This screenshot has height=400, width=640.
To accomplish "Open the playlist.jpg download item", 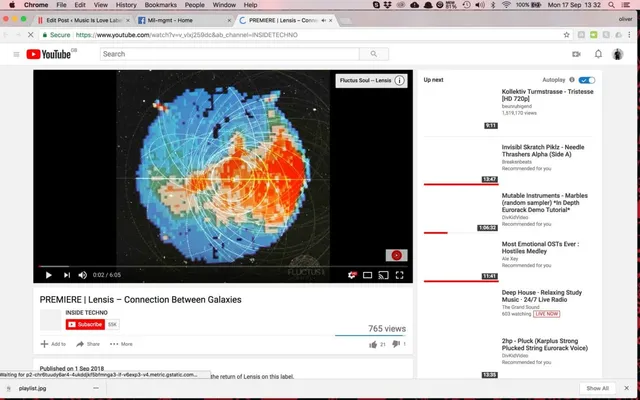I will [x=33, y=389].
